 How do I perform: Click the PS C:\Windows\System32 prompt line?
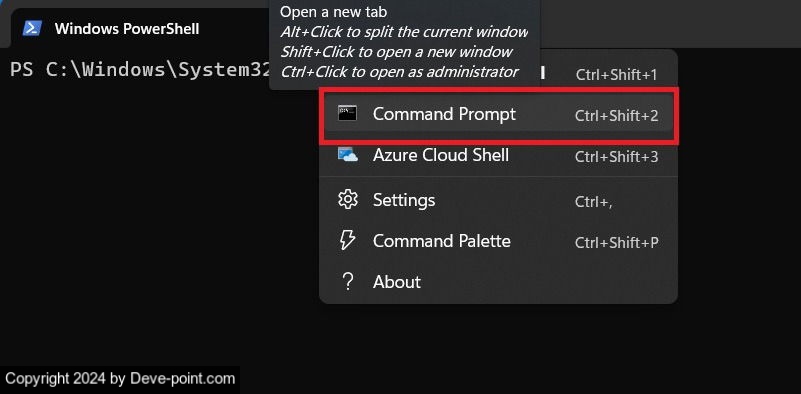coord(140,69)
